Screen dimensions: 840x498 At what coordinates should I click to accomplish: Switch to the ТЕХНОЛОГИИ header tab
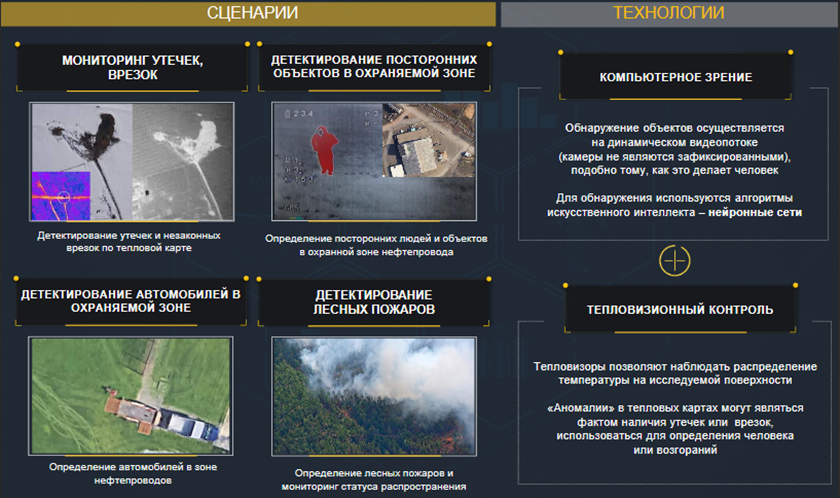[669, 13]
